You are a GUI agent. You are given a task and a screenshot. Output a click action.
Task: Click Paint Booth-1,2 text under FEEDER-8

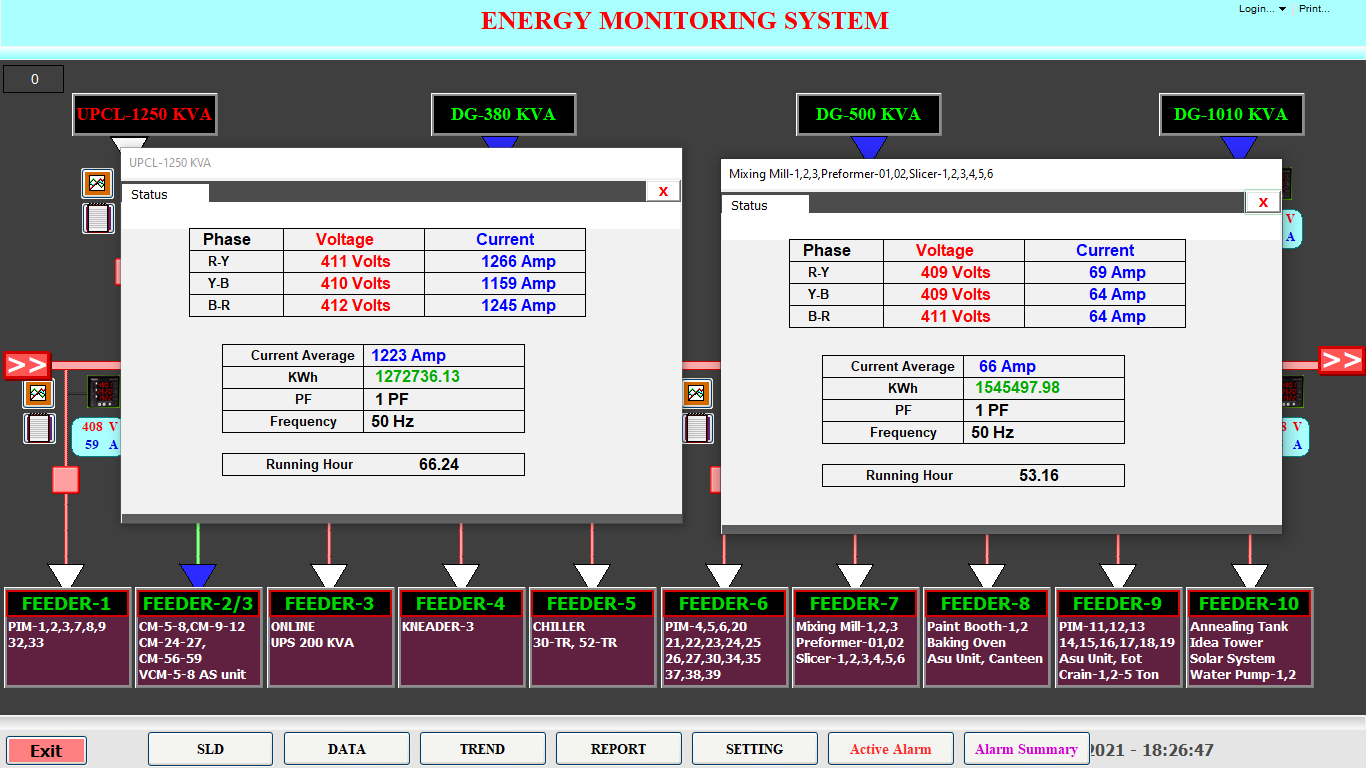pos(977,627)
